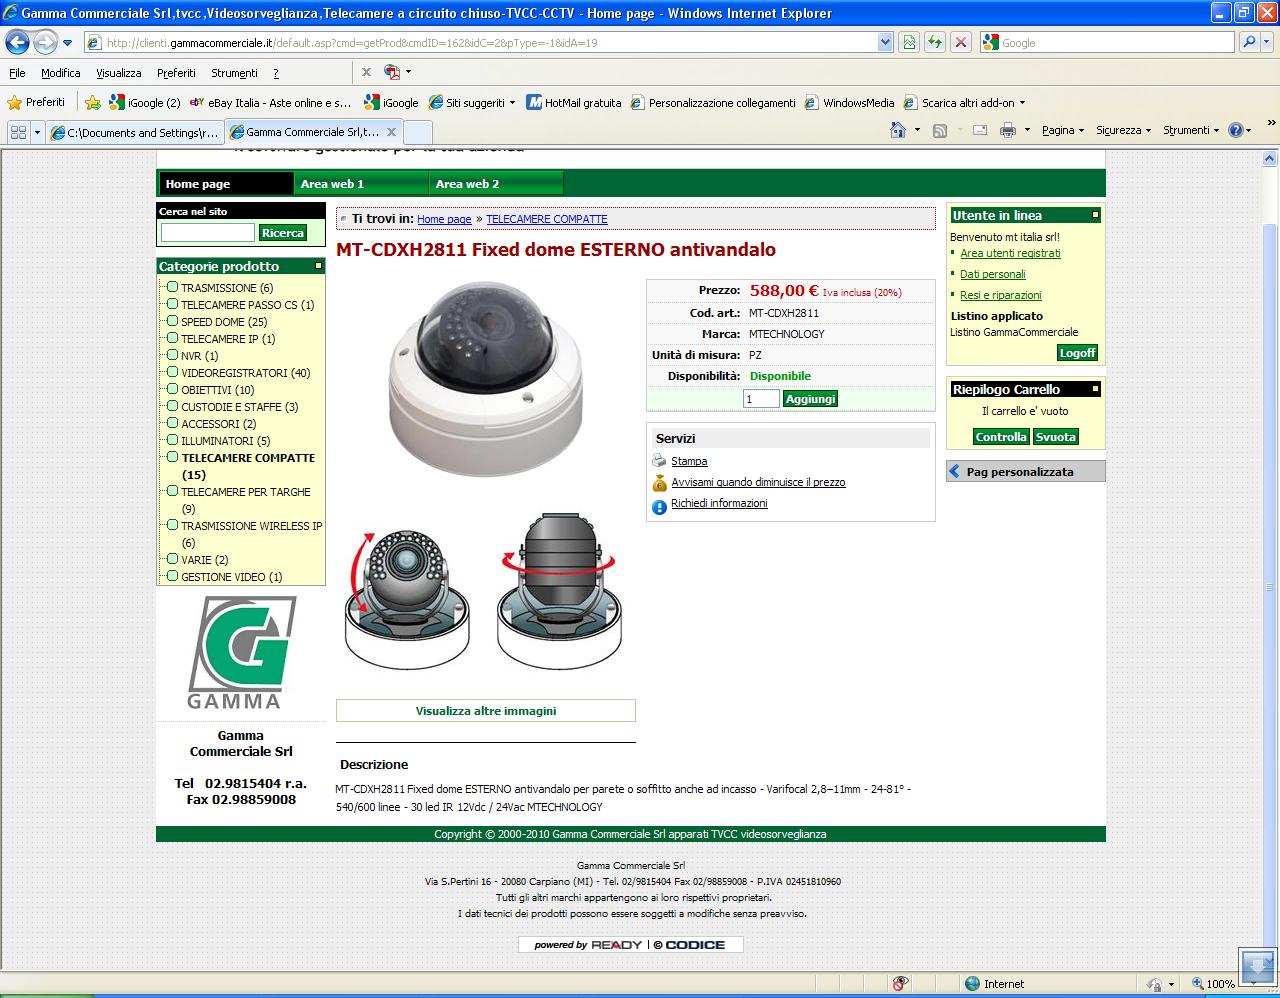The width and height of the screenshot is (1280, 998).
Task: Open the File menu
Action: click(17, 73)
